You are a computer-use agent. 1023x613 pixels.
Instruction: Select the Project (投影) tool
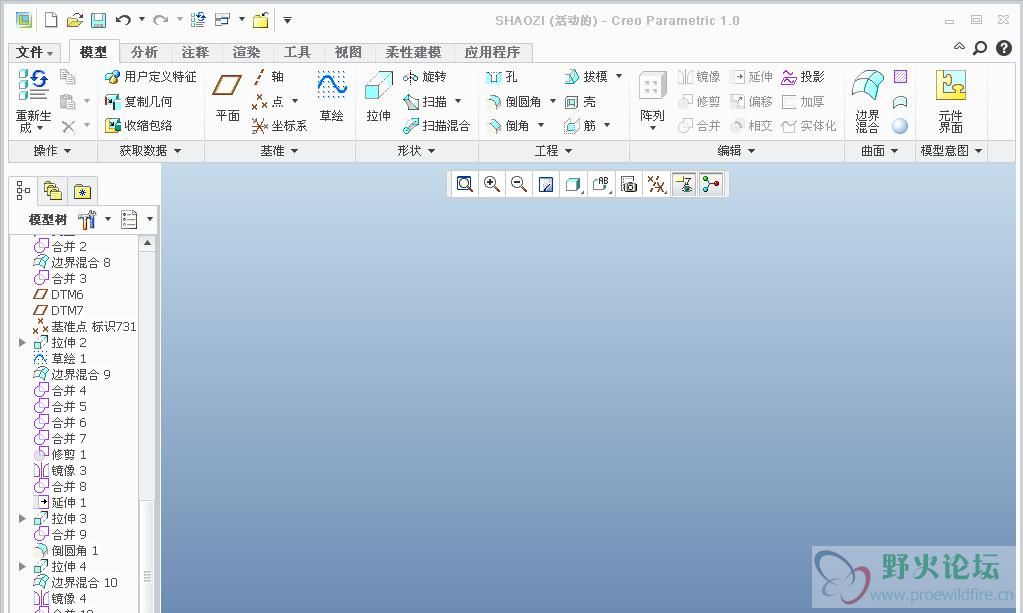(x=803, y=77)
